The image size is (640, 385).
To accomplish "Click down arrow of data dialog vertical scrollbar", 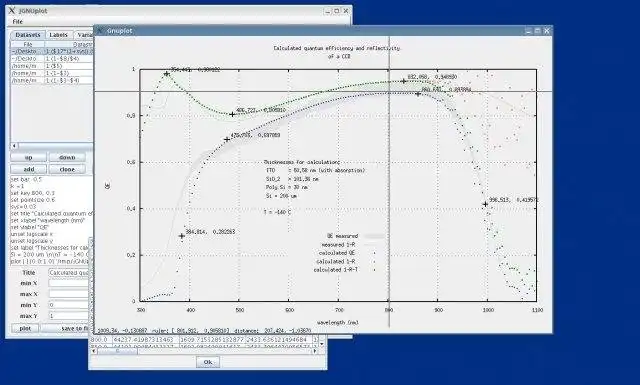I will click(x=322, y=344).
